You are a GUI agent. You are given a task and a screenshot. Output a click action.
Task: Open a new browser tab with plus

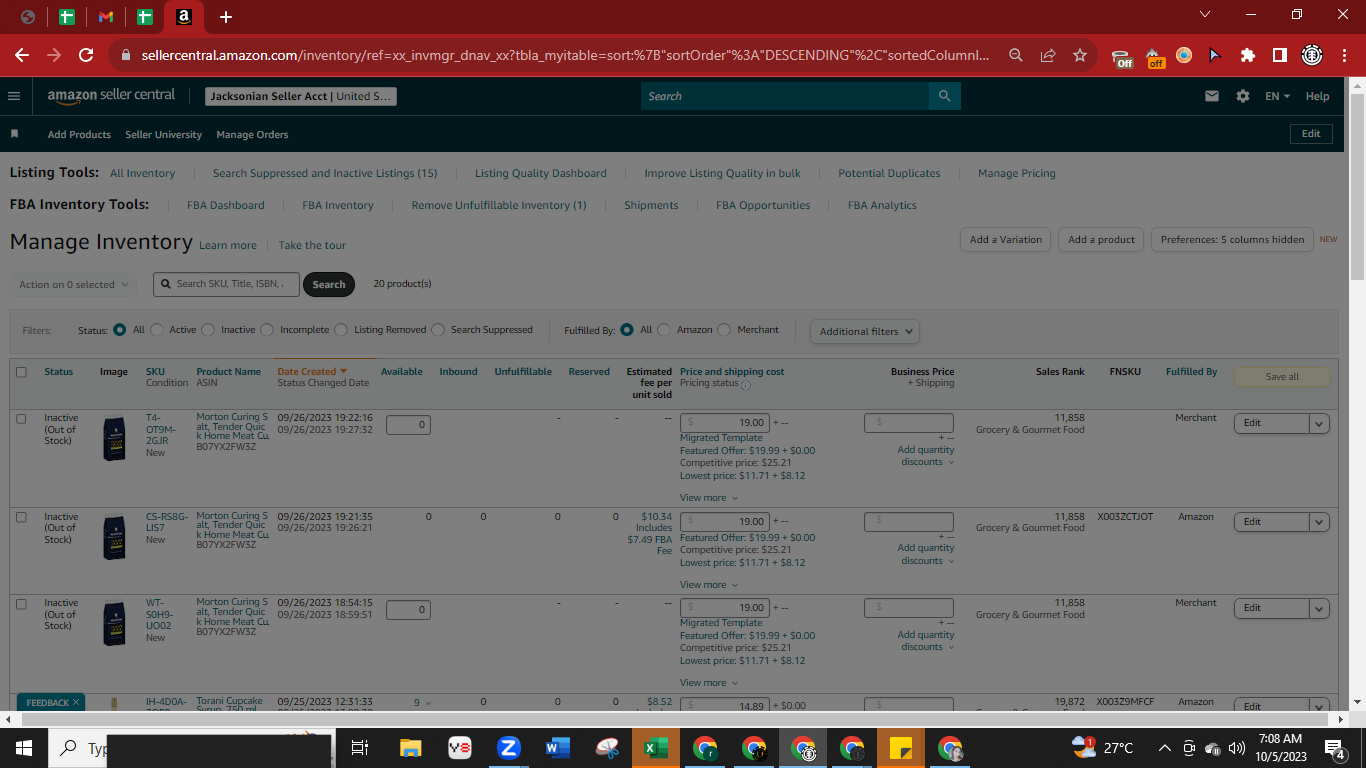coord(226,17)
